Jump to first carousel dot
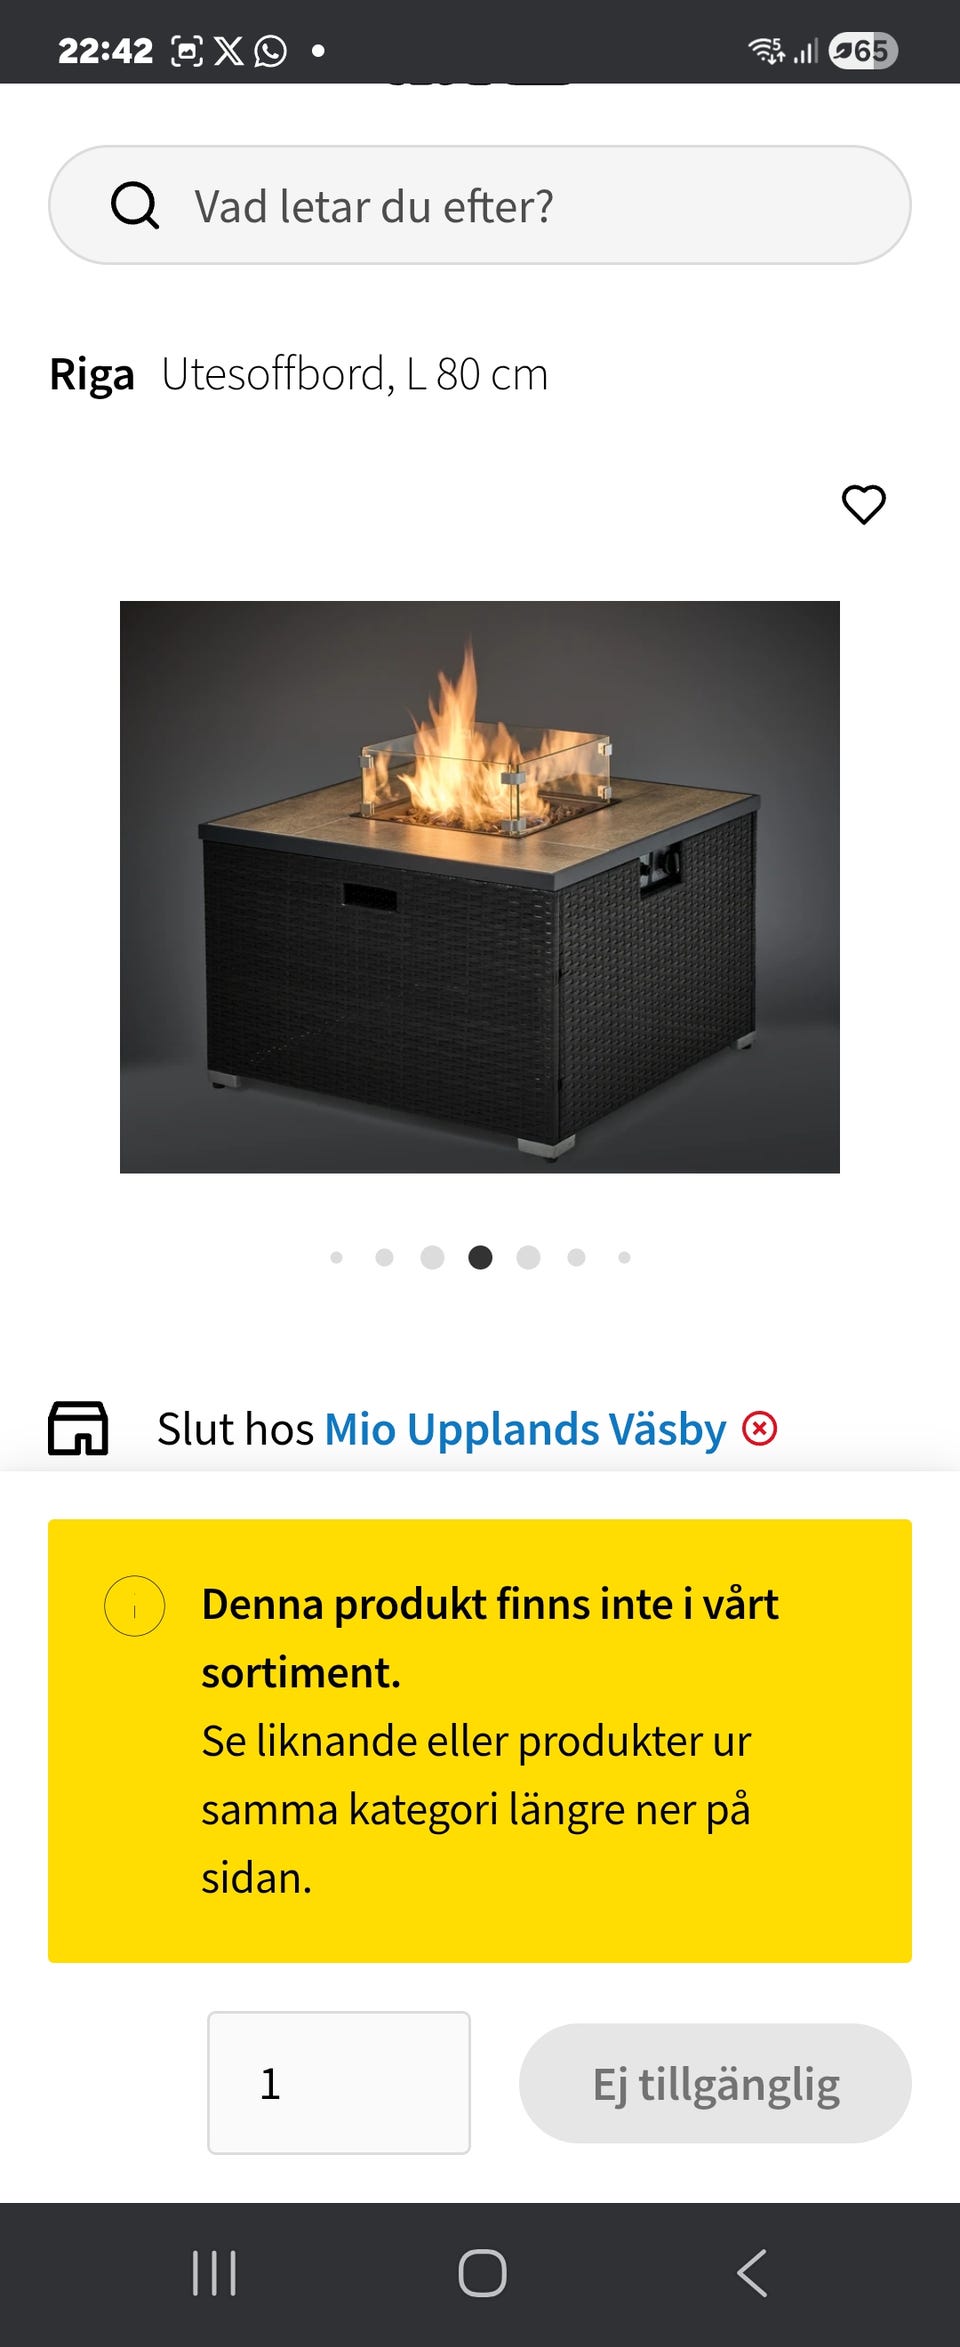This screenshot has height=2347, width=960. pyautogui.click(x=336, y=1257)
